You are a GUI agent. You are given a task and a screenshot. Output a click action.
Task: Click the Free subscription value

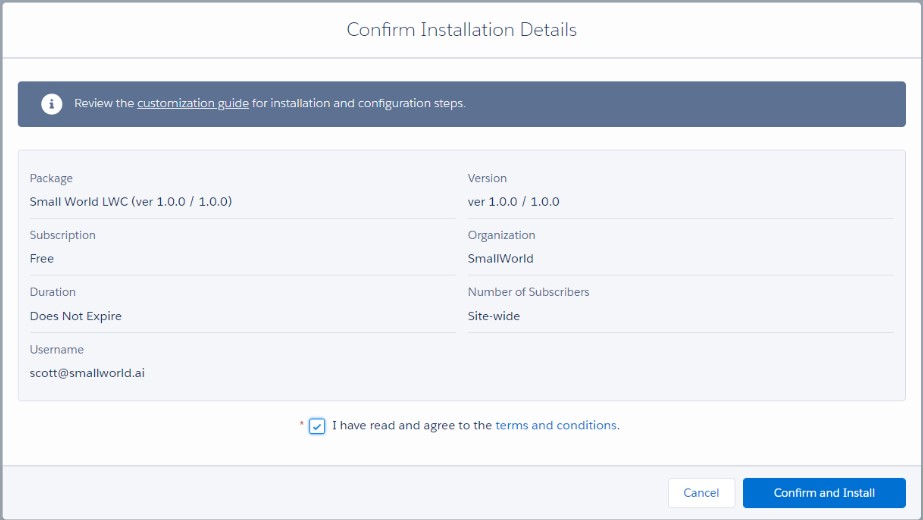(x=42, y=258)
